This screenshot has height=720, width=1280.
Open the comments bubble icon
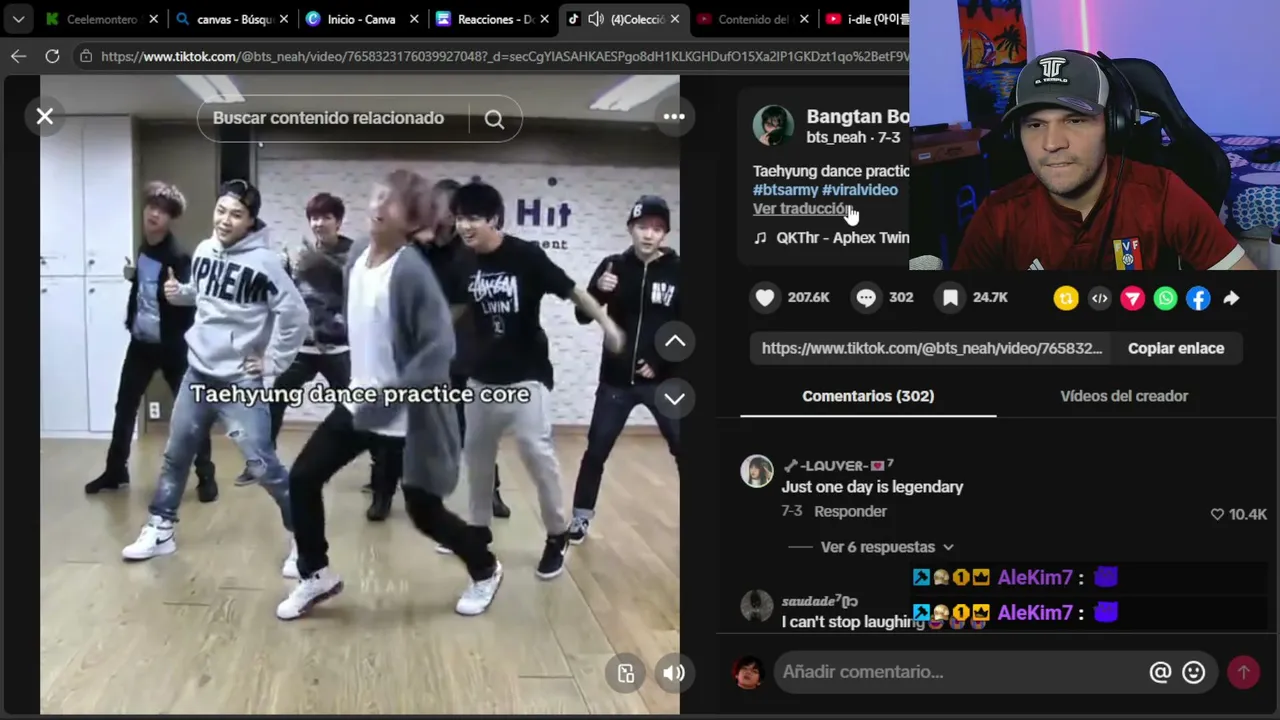tap(866, 298)
